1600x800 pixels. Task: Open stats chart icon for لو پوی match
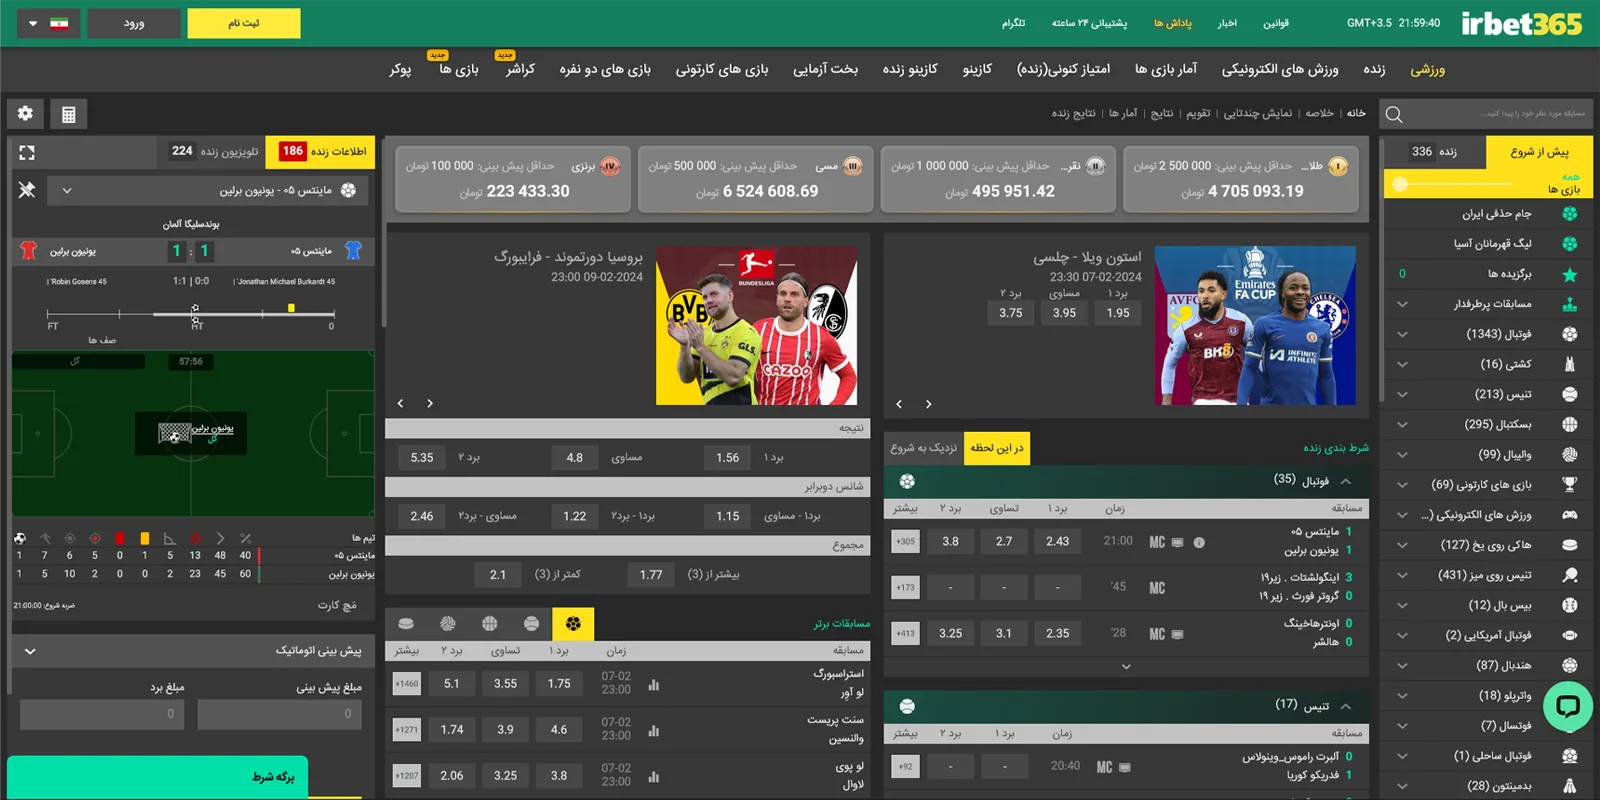tap(654, 776)
